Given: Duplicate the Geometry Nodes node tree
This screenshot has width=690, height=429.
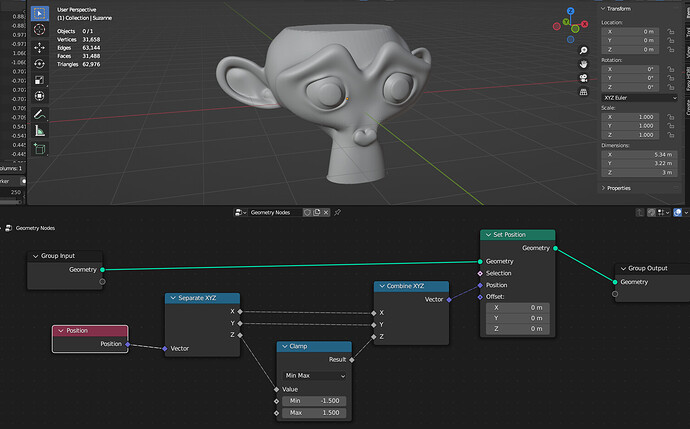Looking at the screenshot, I should coord(317,213).
